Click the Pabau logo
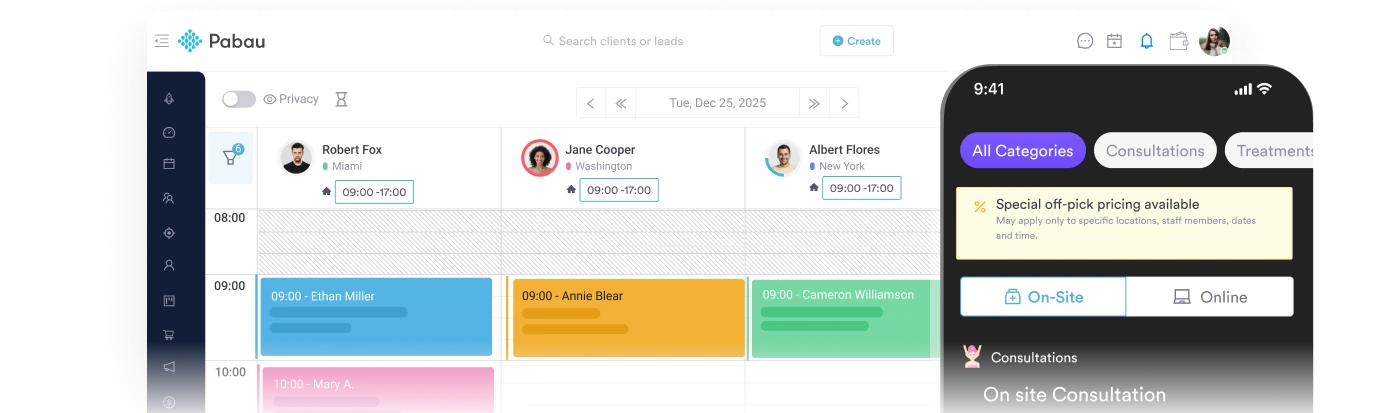 (221, 41)
